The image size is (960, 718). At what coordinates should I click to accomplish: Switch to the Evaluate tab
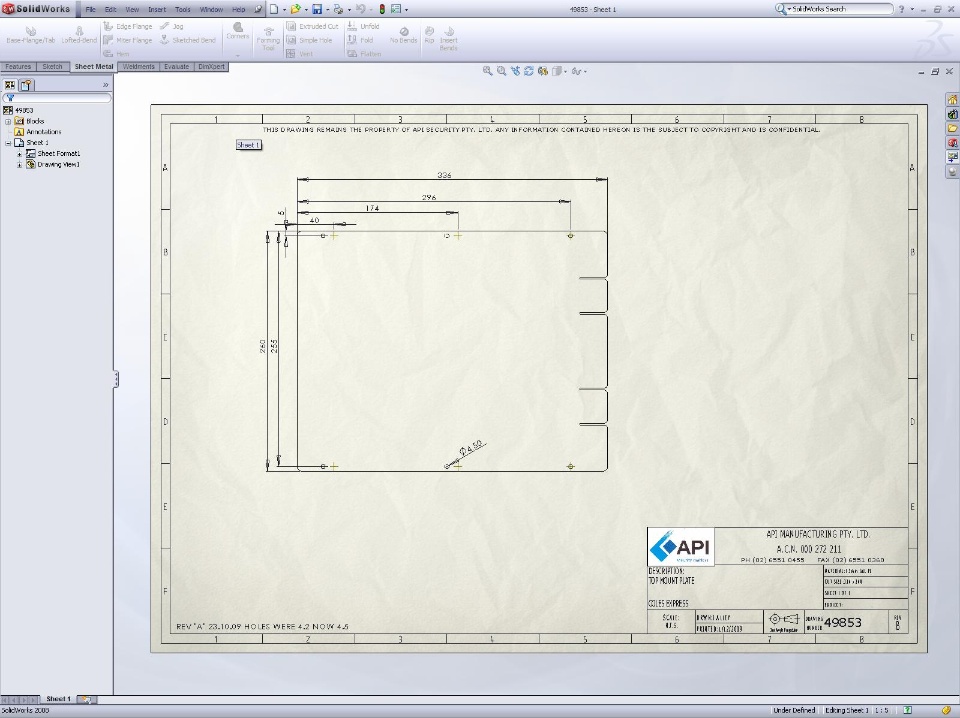[176, 67]
